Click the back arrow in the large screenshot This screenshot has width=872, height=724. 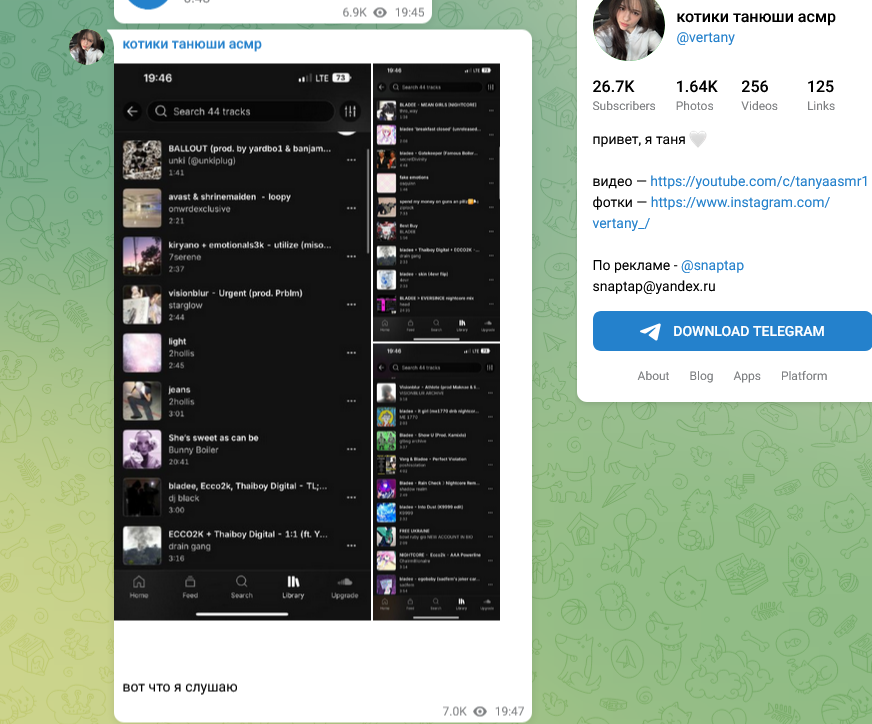pyautogui.click(x=132, y=111)
